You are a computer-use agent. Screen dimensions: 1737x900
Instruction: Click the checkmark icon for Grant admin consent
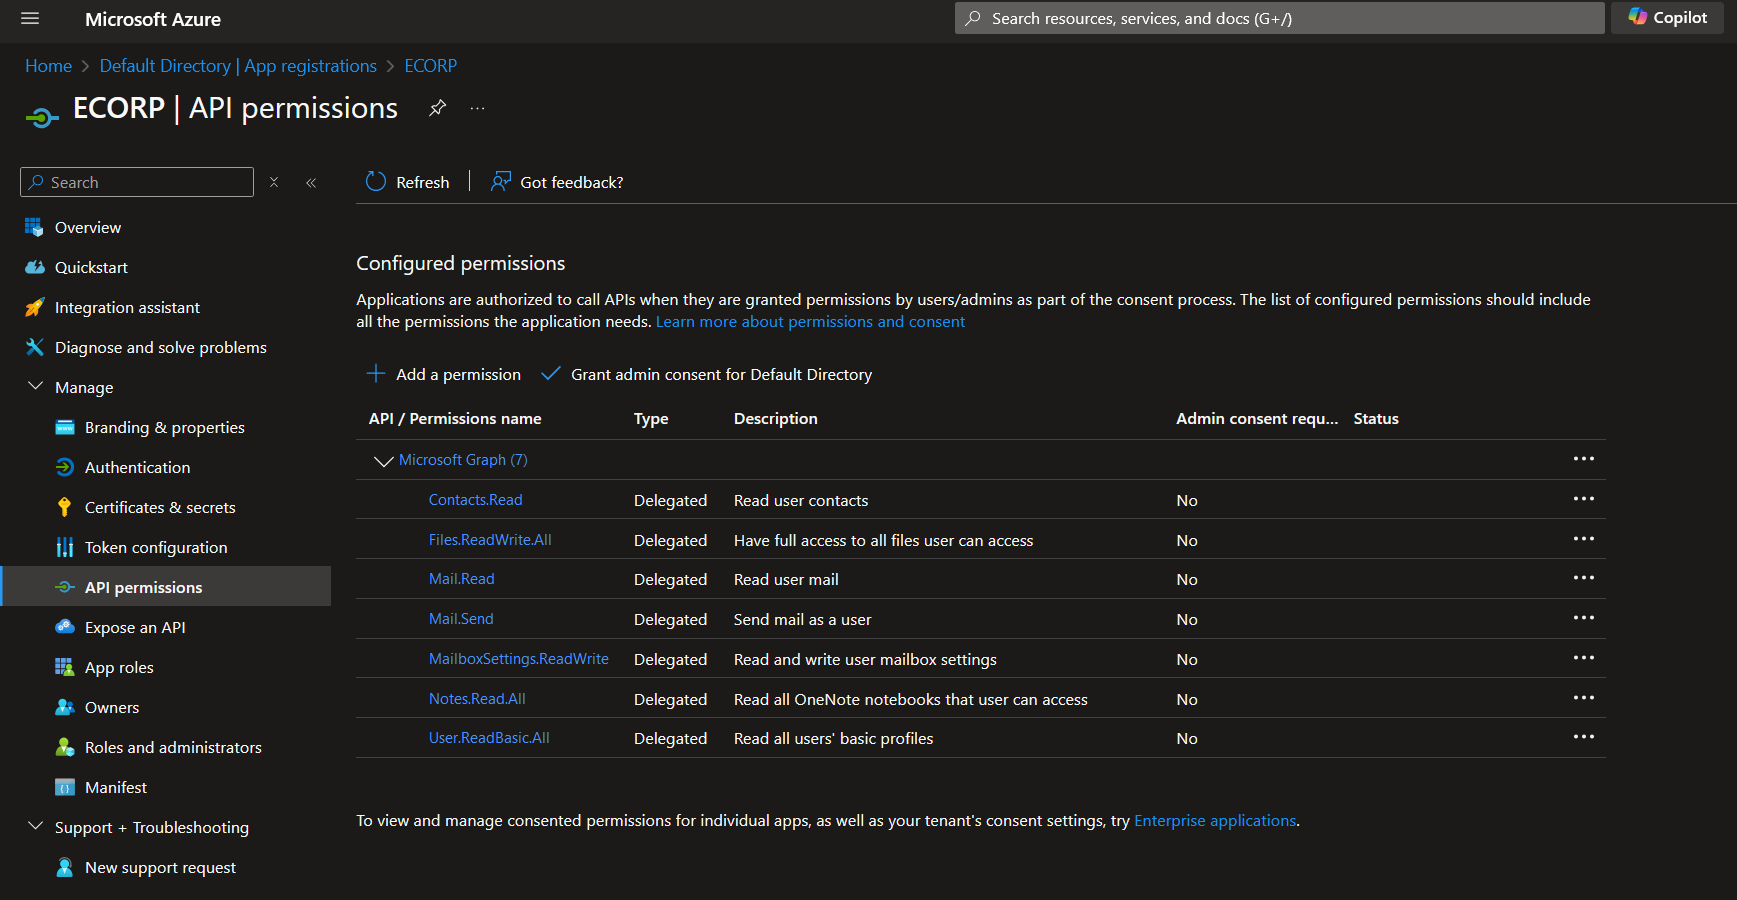550,374
